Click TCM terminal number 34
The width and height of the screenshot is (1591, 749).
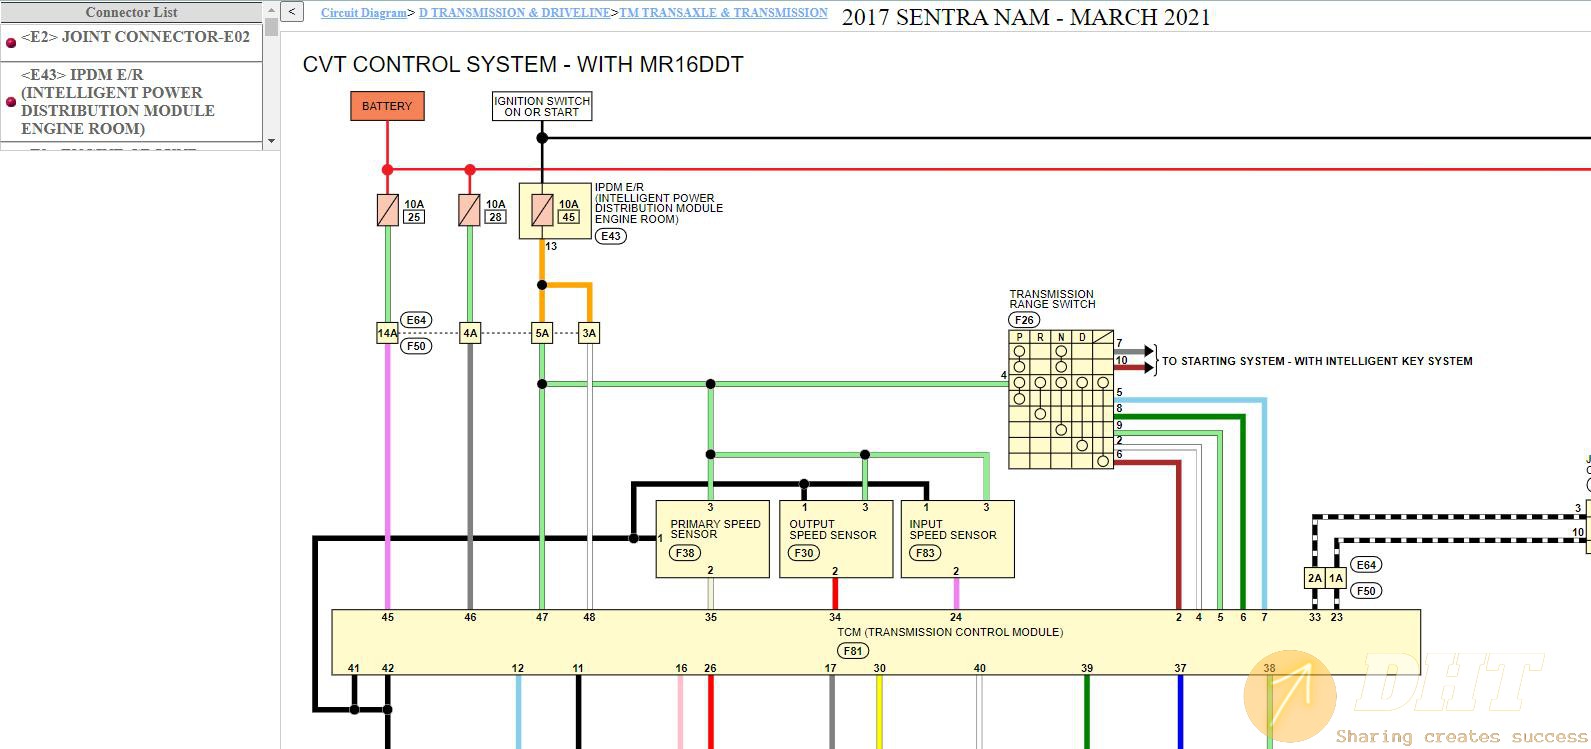click(835, 617)
